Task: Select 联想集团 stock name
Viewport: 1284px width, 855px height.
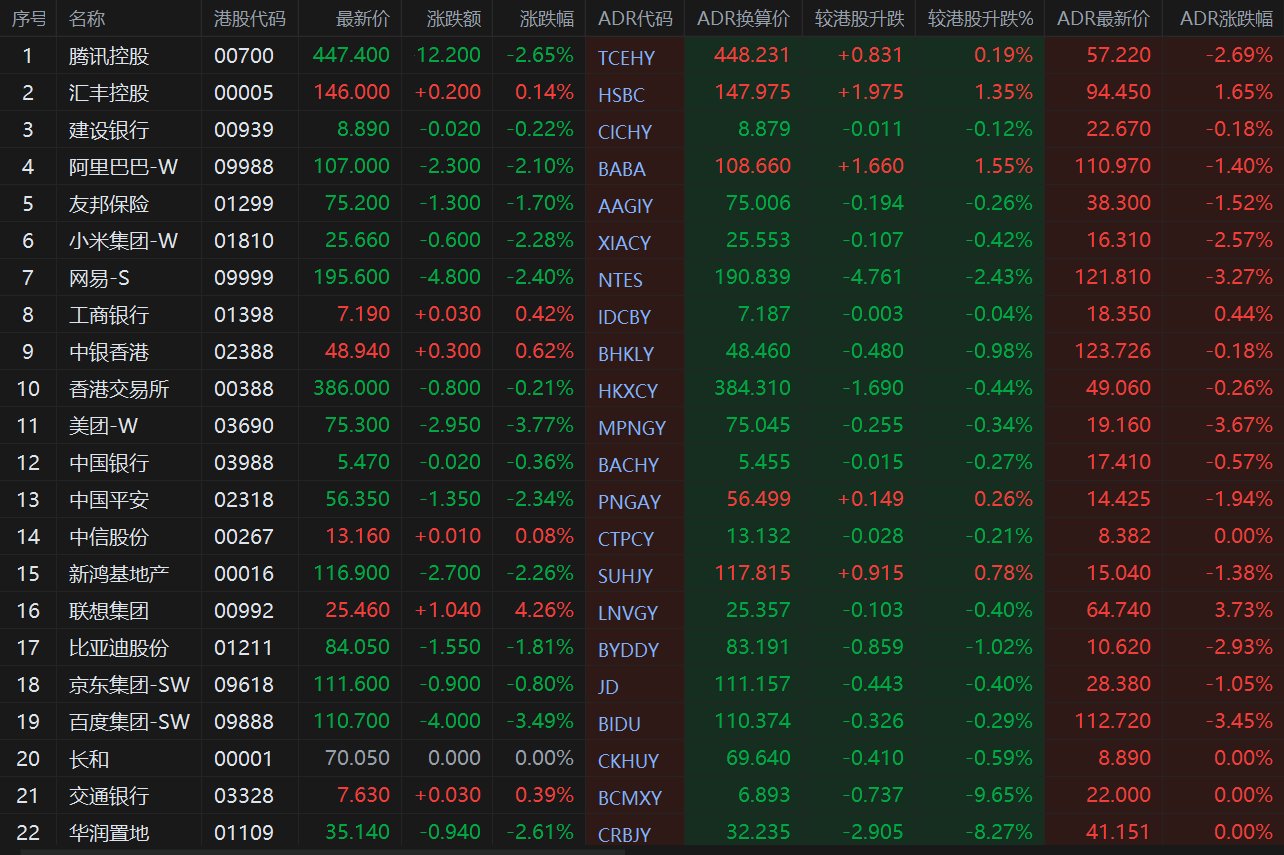Action: point(109,610)
